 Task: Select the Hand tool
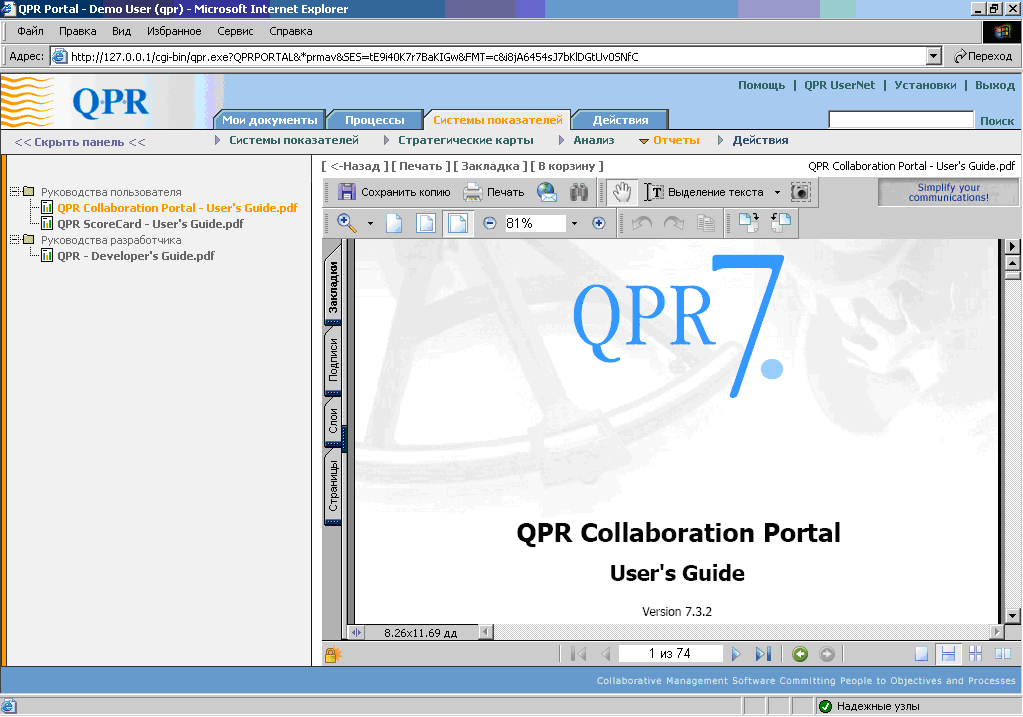pos(622,192)
